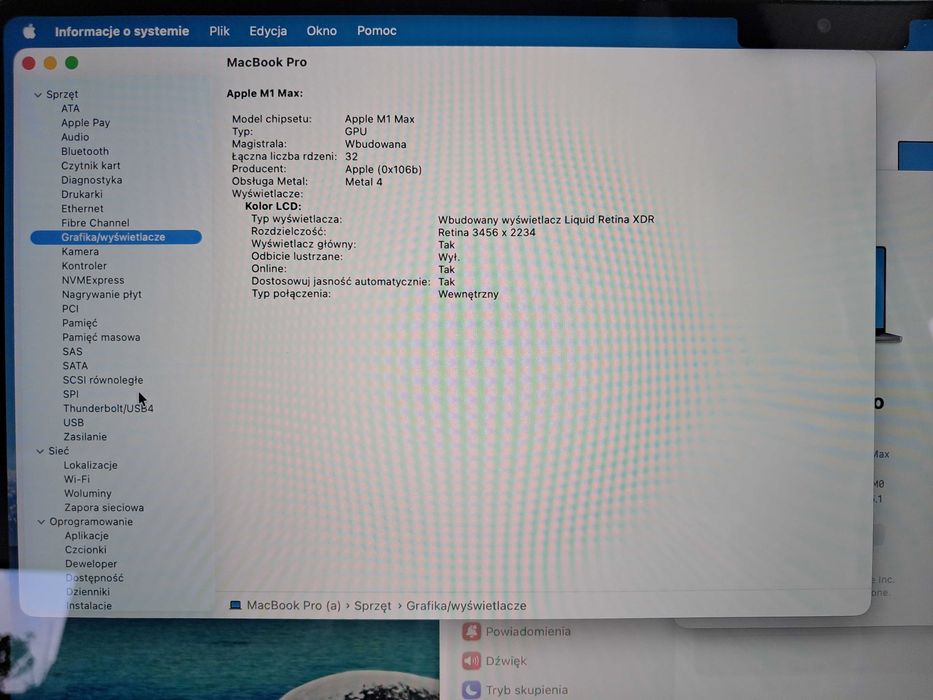Select Aplikacje under Oprogramowanie
Viewport: 933px width, 700px height.
[86, 536]
